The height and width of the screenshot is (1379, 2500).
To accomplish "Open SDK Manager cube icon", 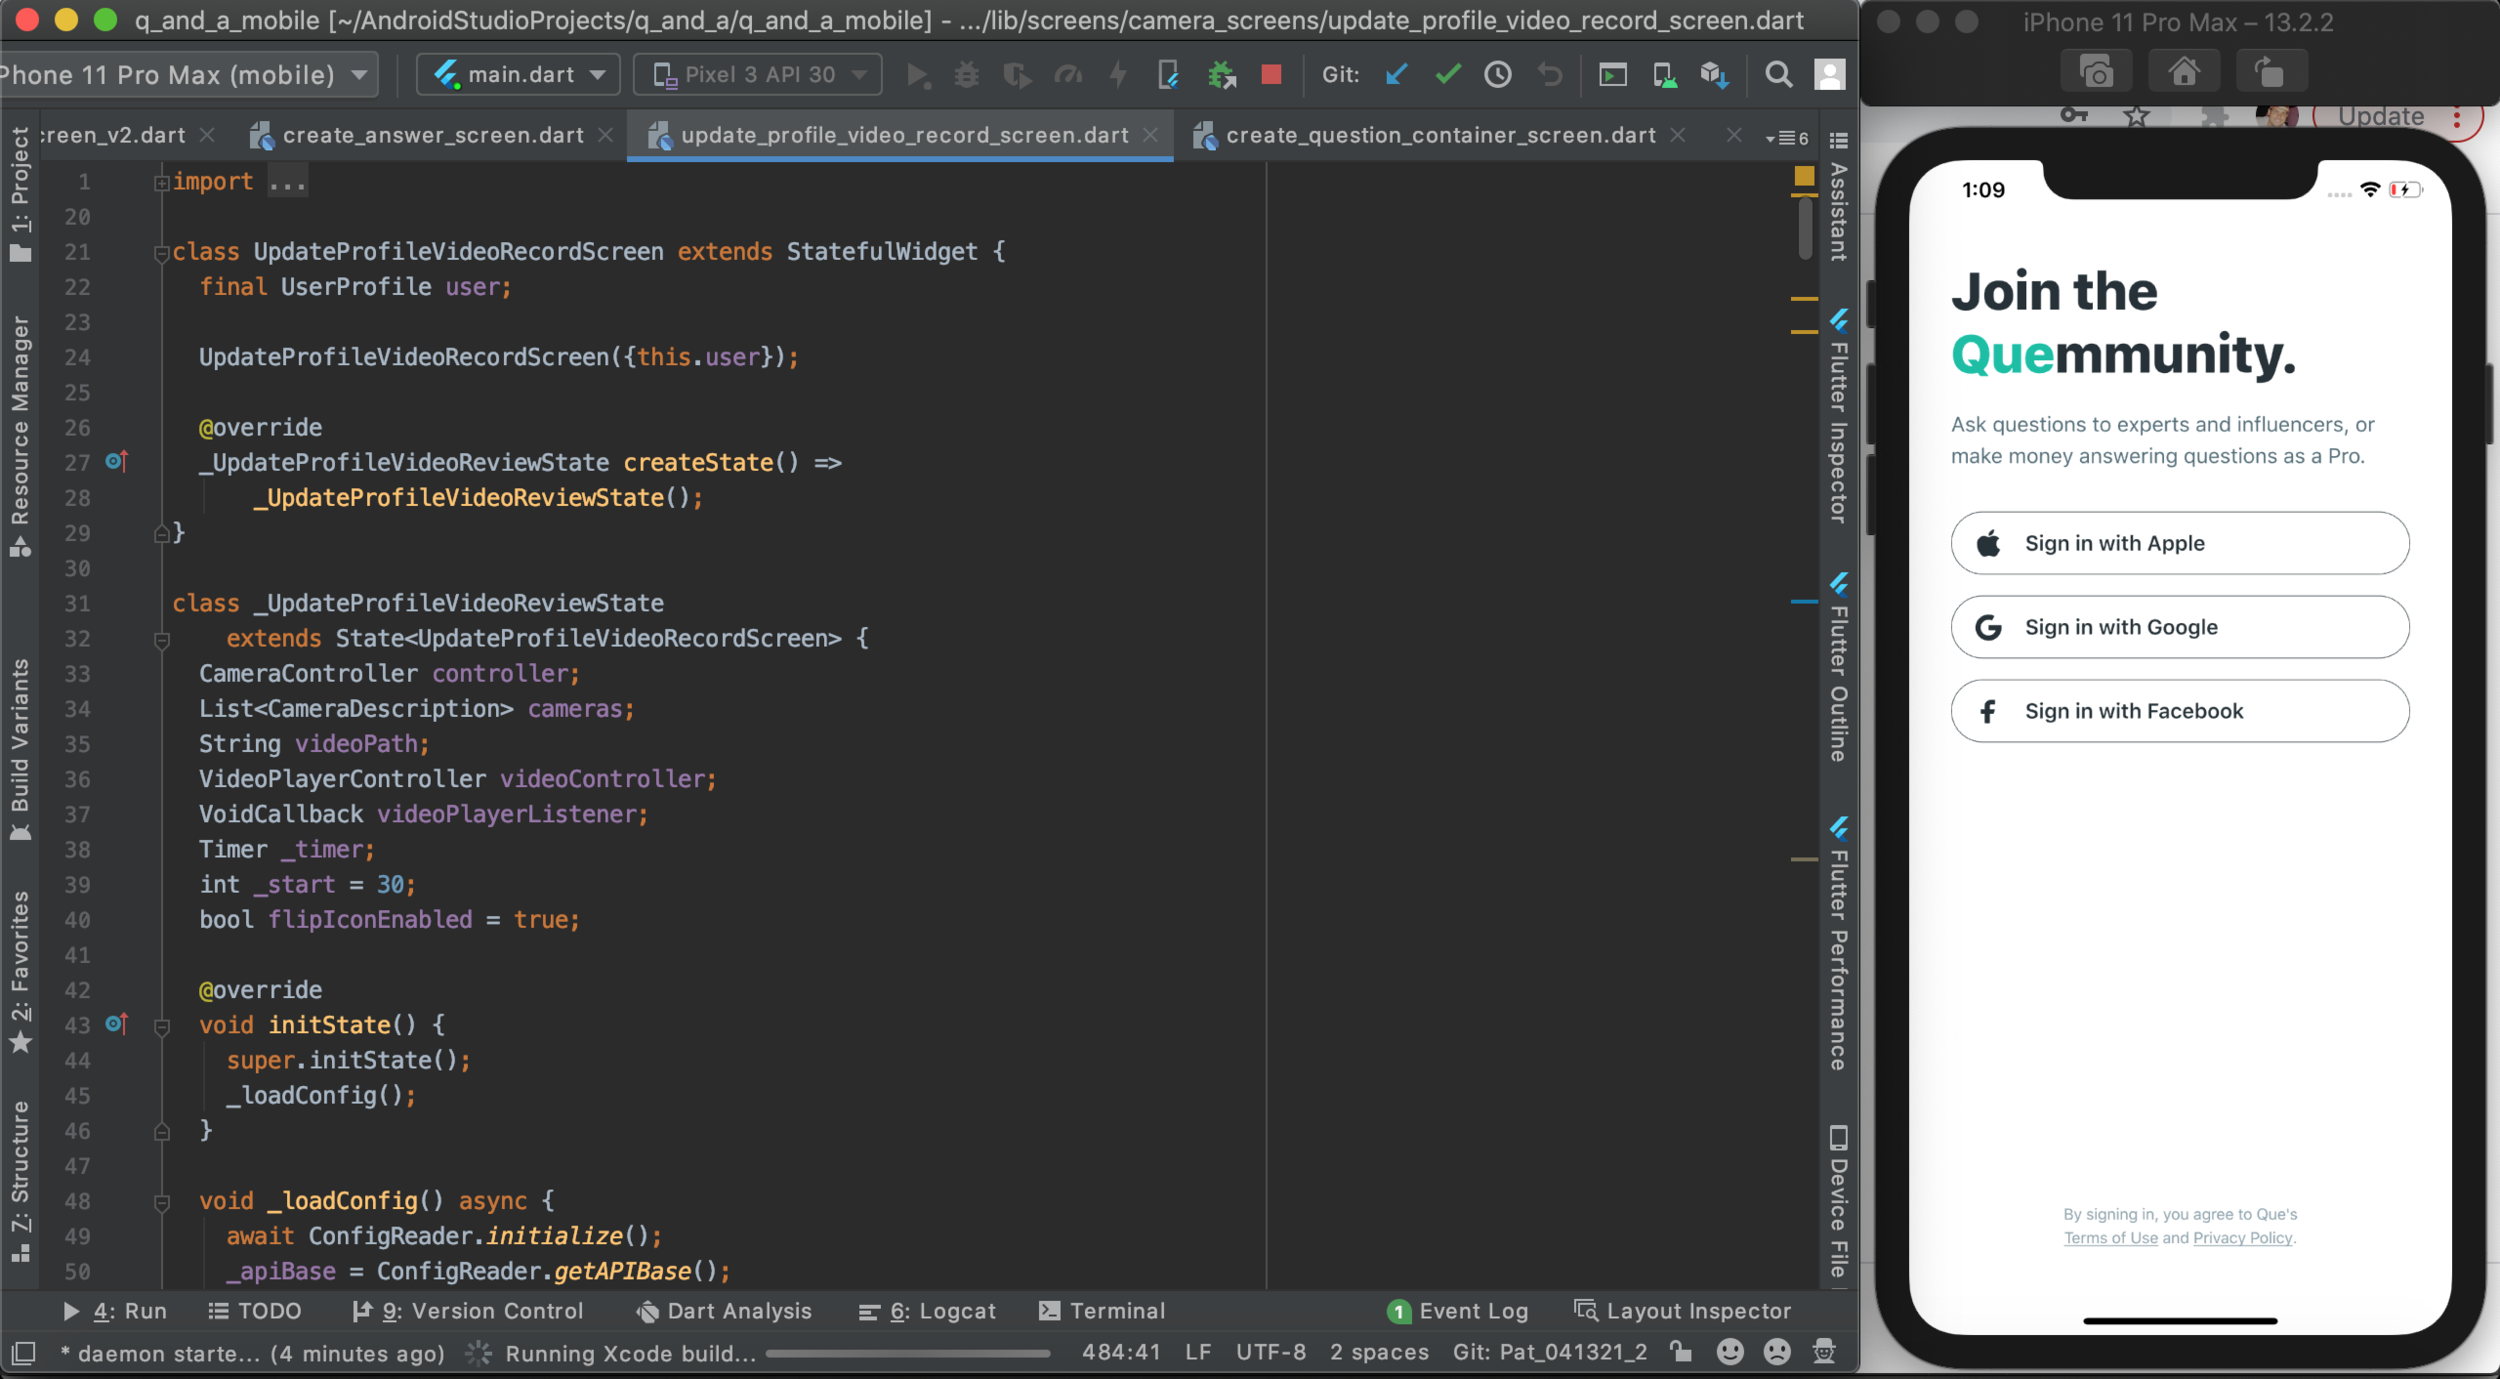I will point(1714,75).
